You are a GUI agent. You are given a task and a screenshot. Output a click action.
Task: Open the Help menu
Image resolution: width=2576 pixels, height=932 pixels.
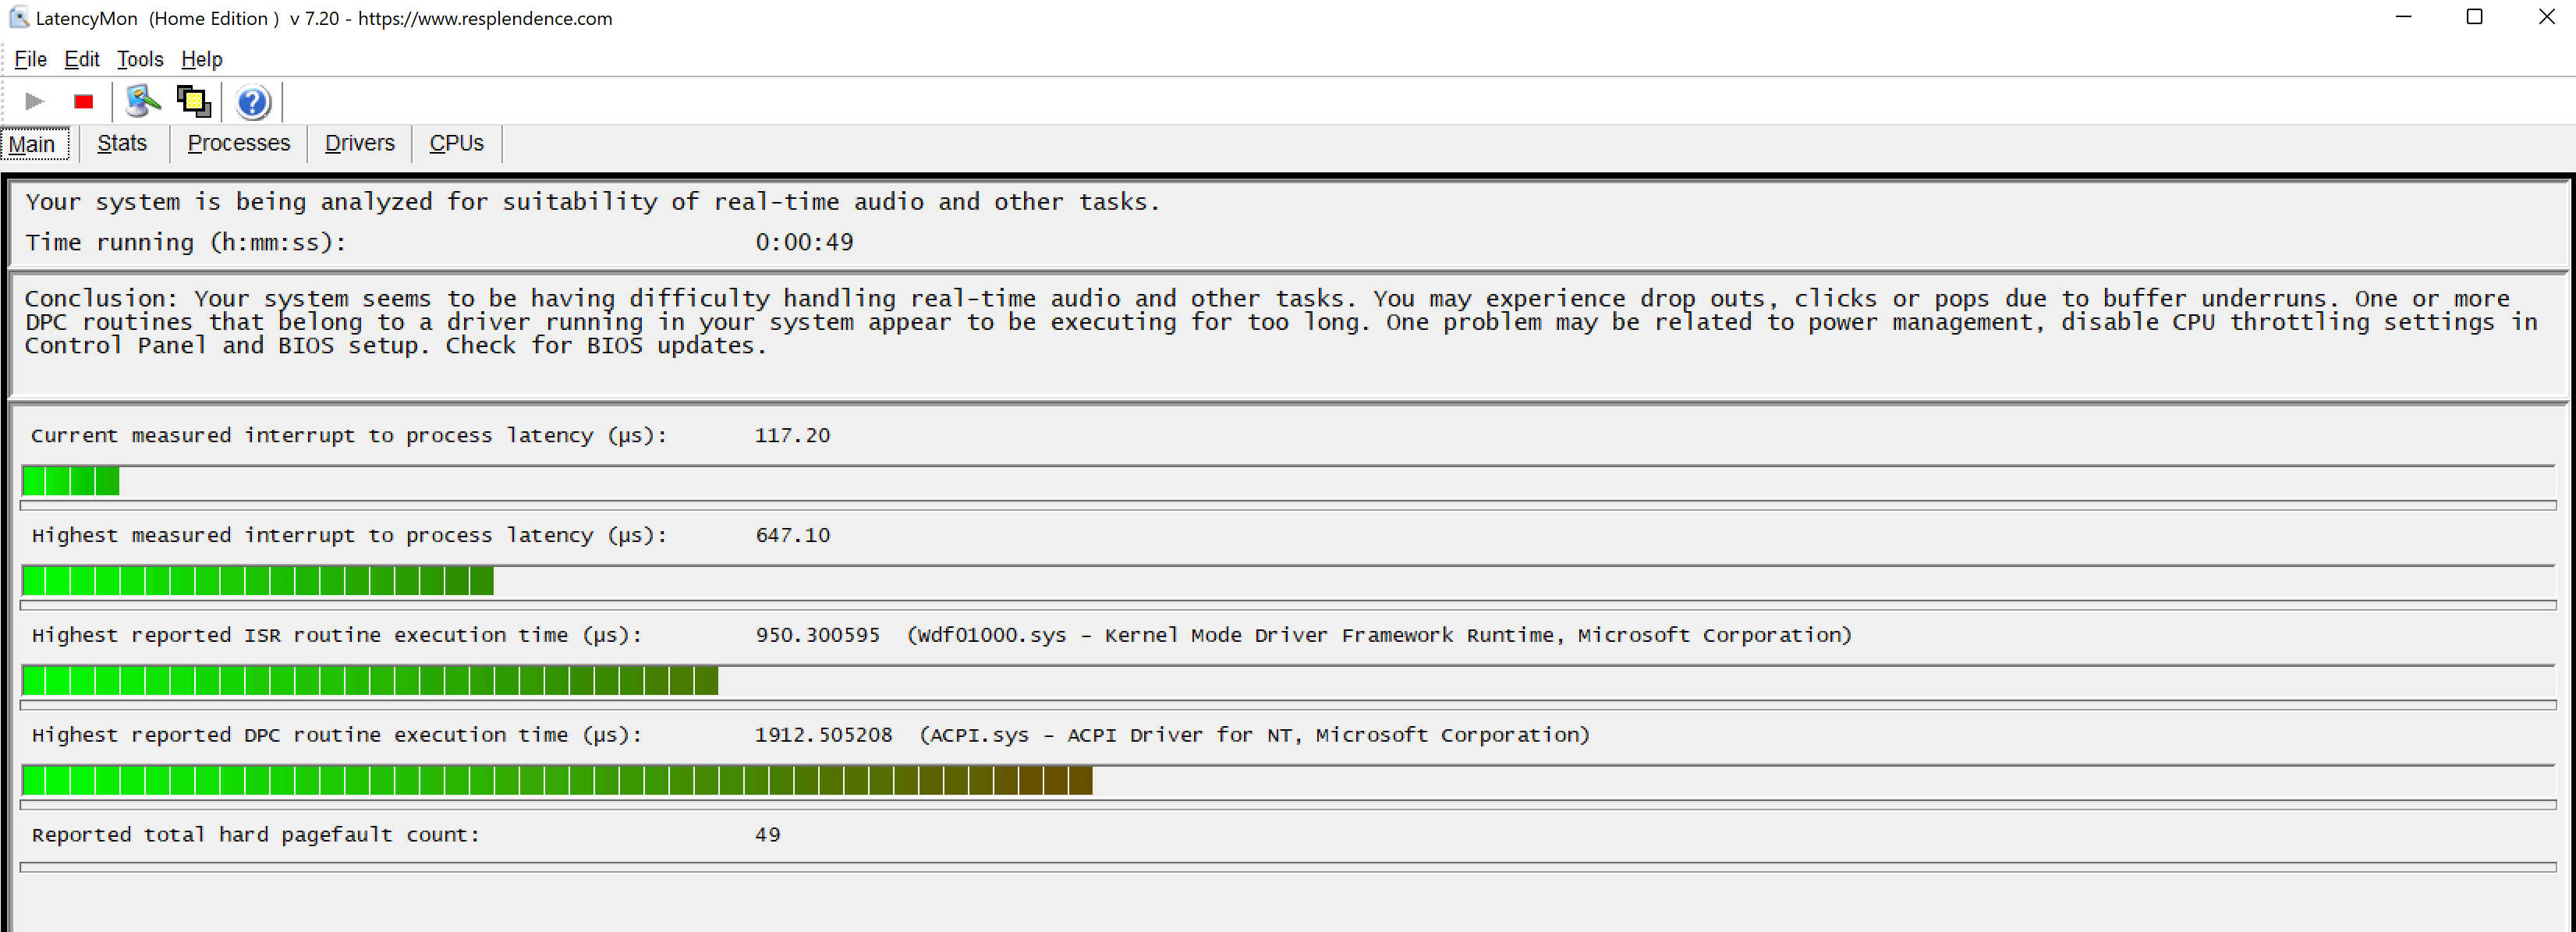[202, 59]
